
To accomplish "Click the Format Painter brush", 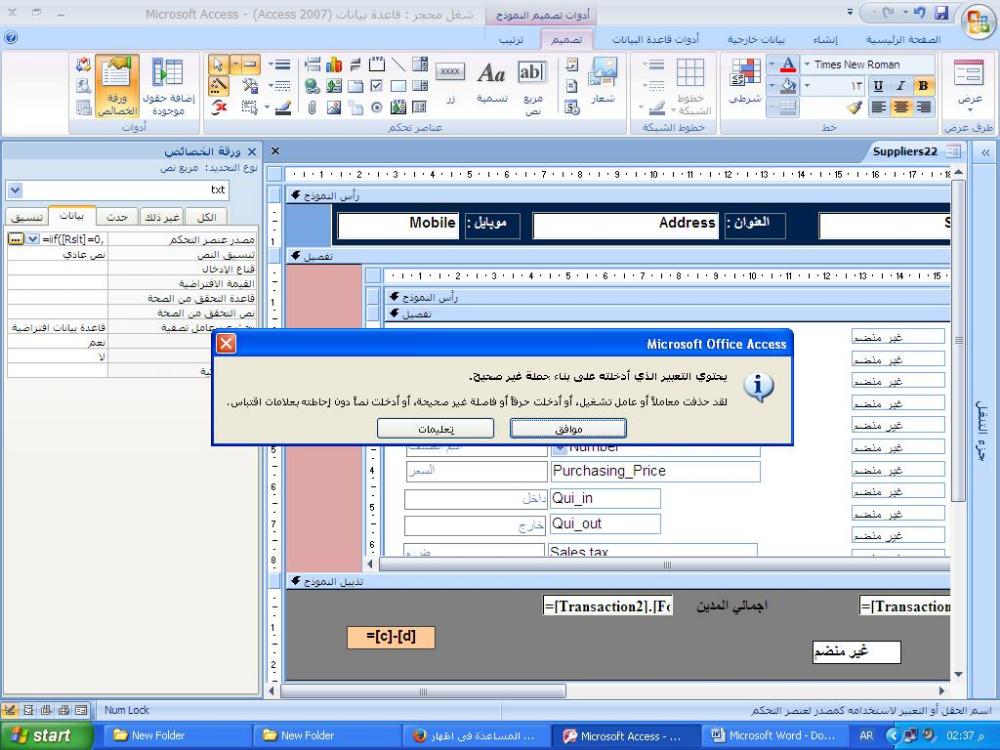I will [x=855, y=107].
